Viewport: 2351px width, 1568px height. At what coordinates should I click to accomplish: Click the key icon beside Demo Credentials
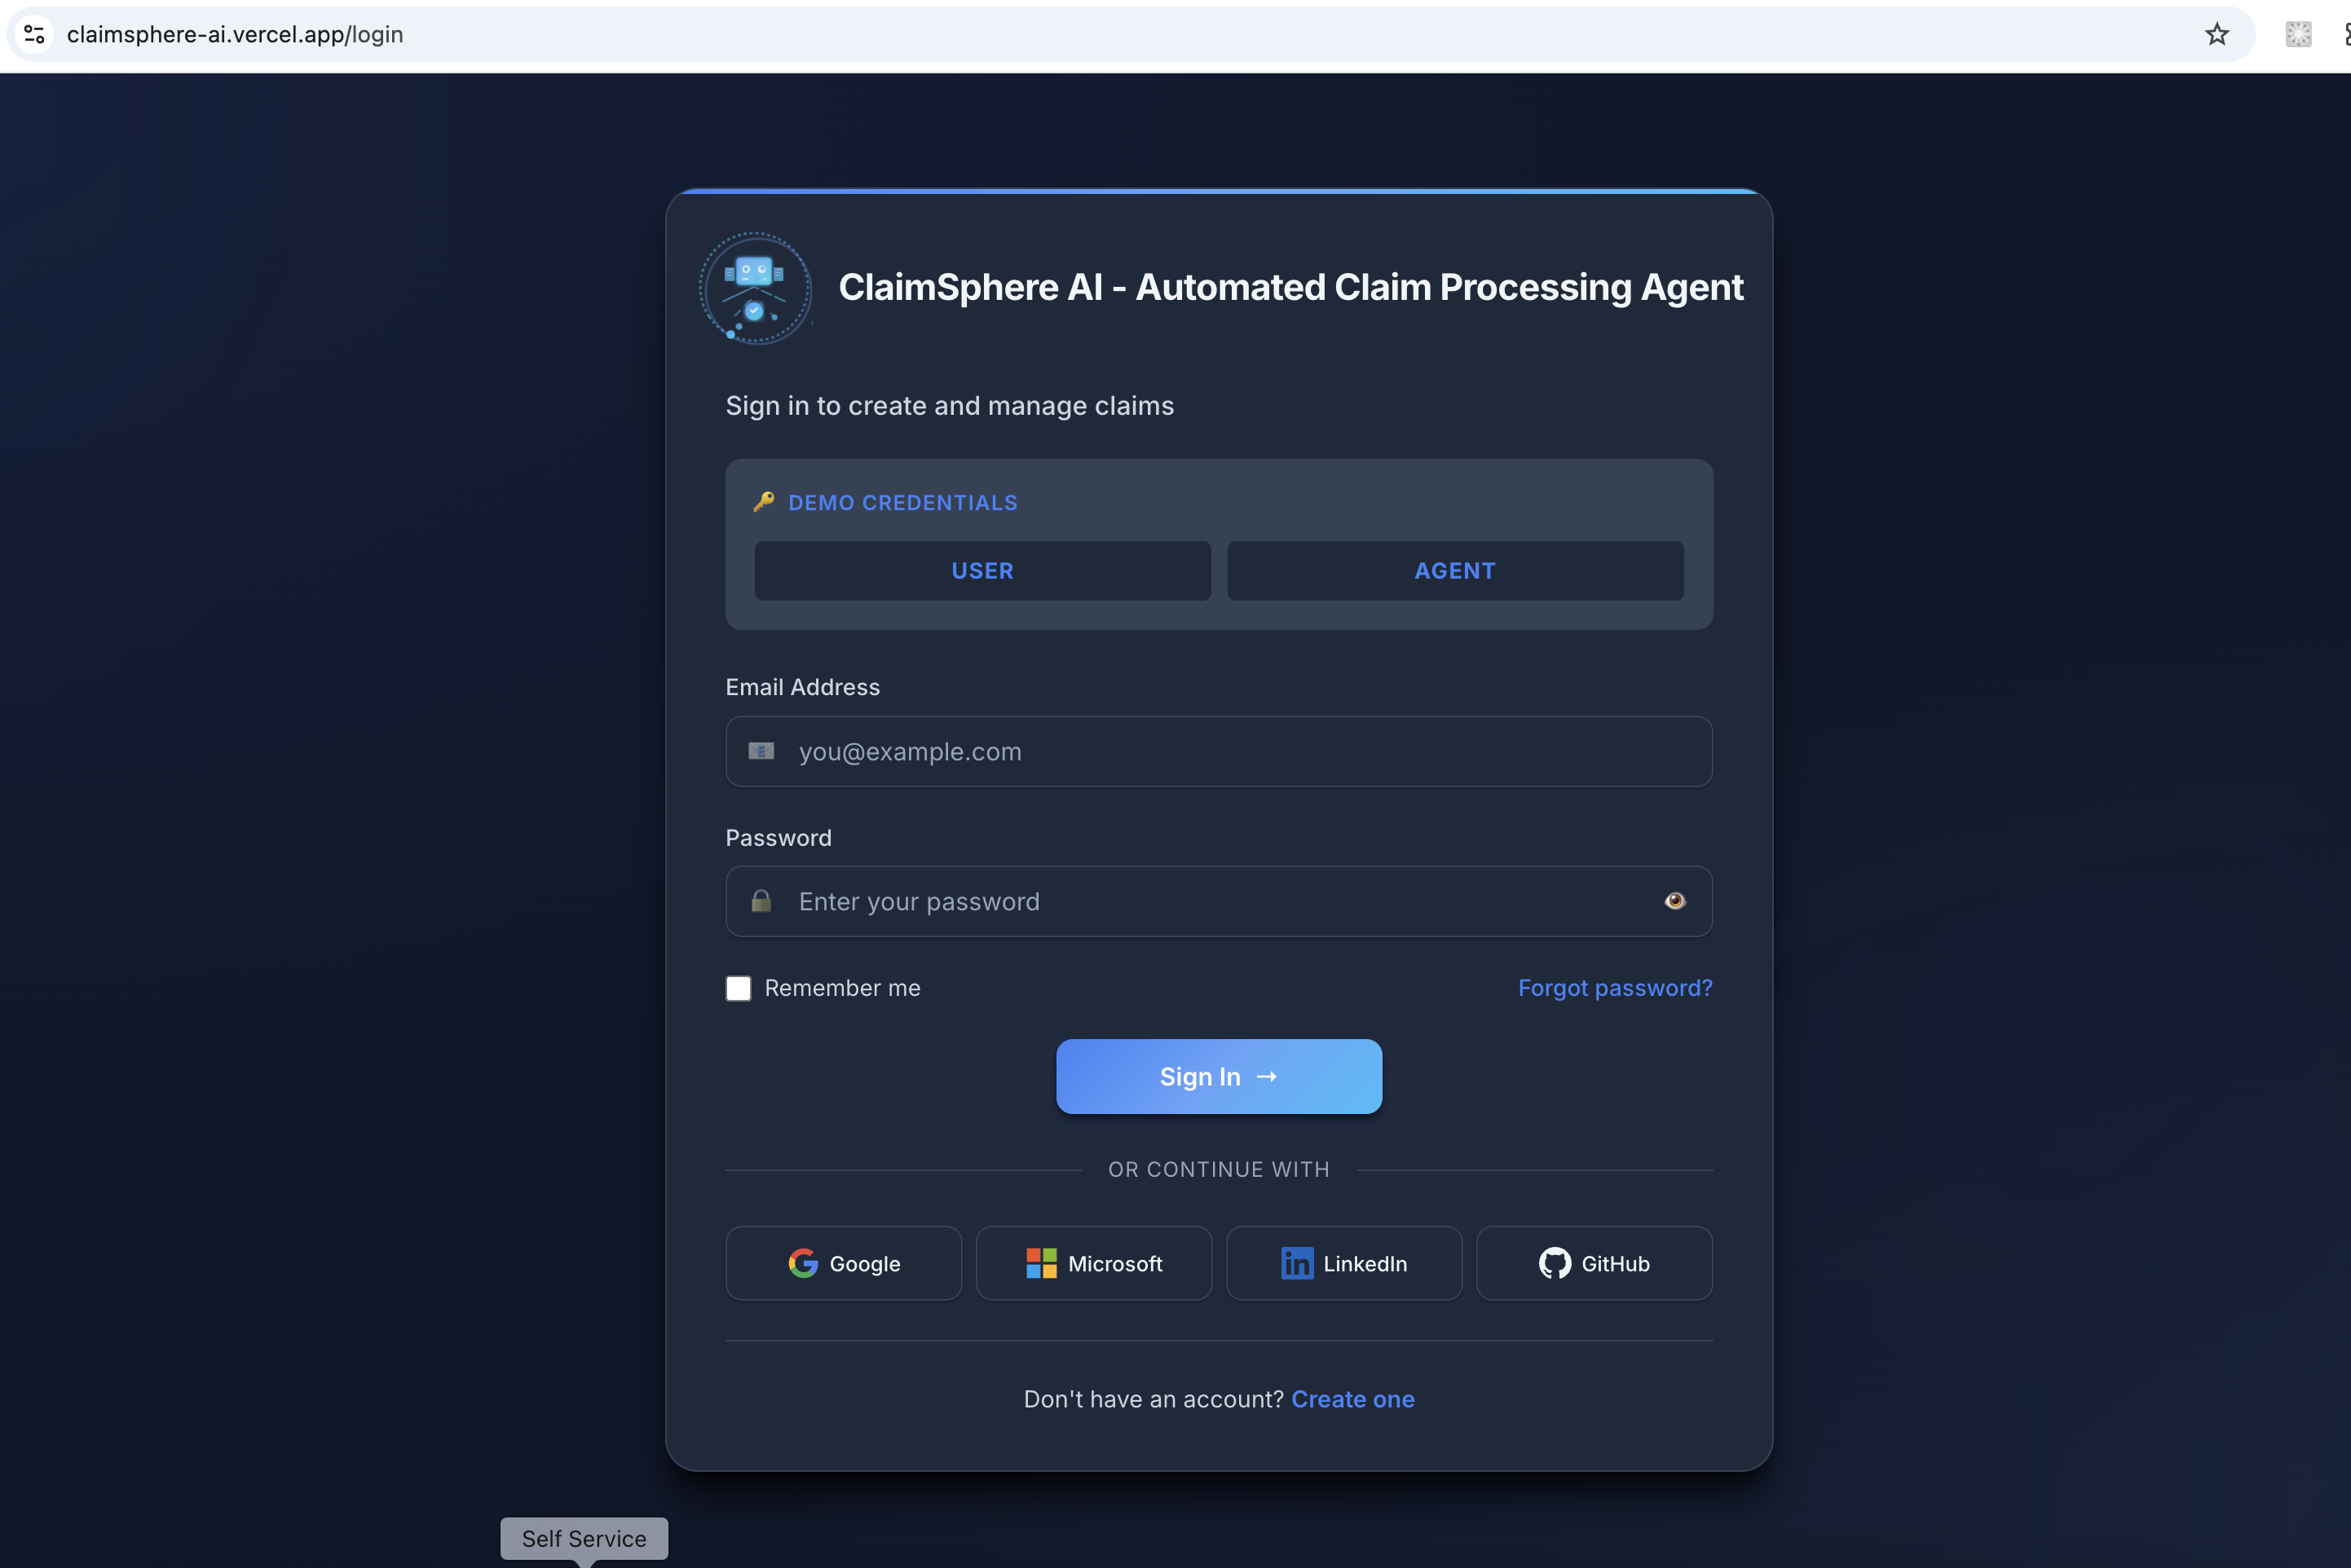(764, 502)
